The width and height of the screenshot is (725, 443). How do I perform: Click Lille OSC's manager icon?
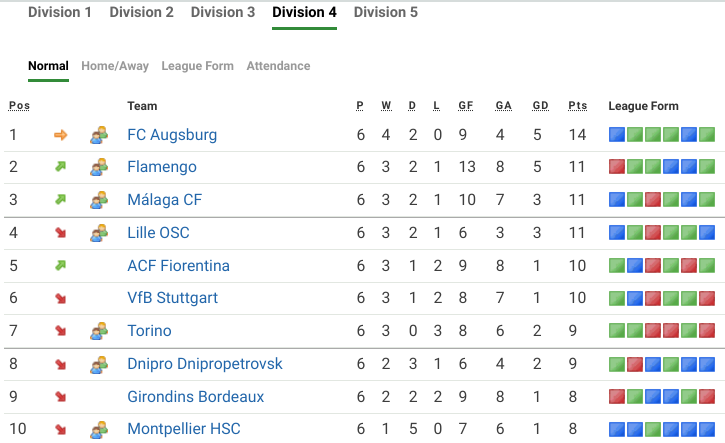98,233
